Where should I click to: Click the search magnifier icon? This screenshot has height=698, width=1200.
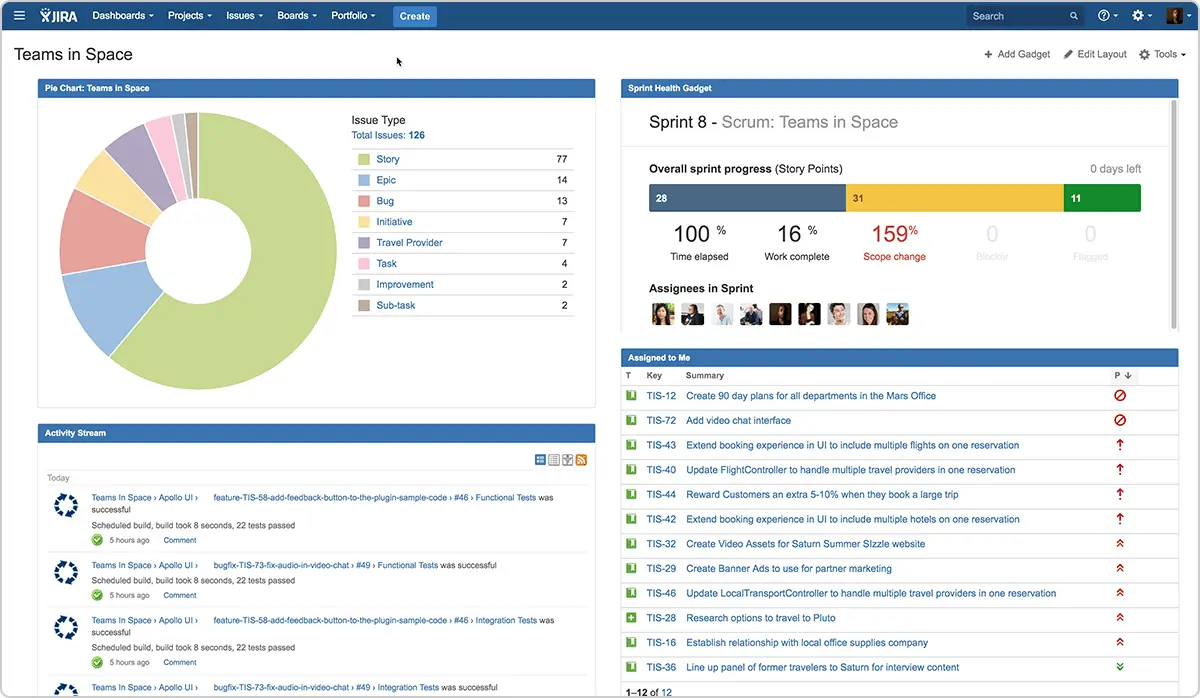click(1073, 16)
